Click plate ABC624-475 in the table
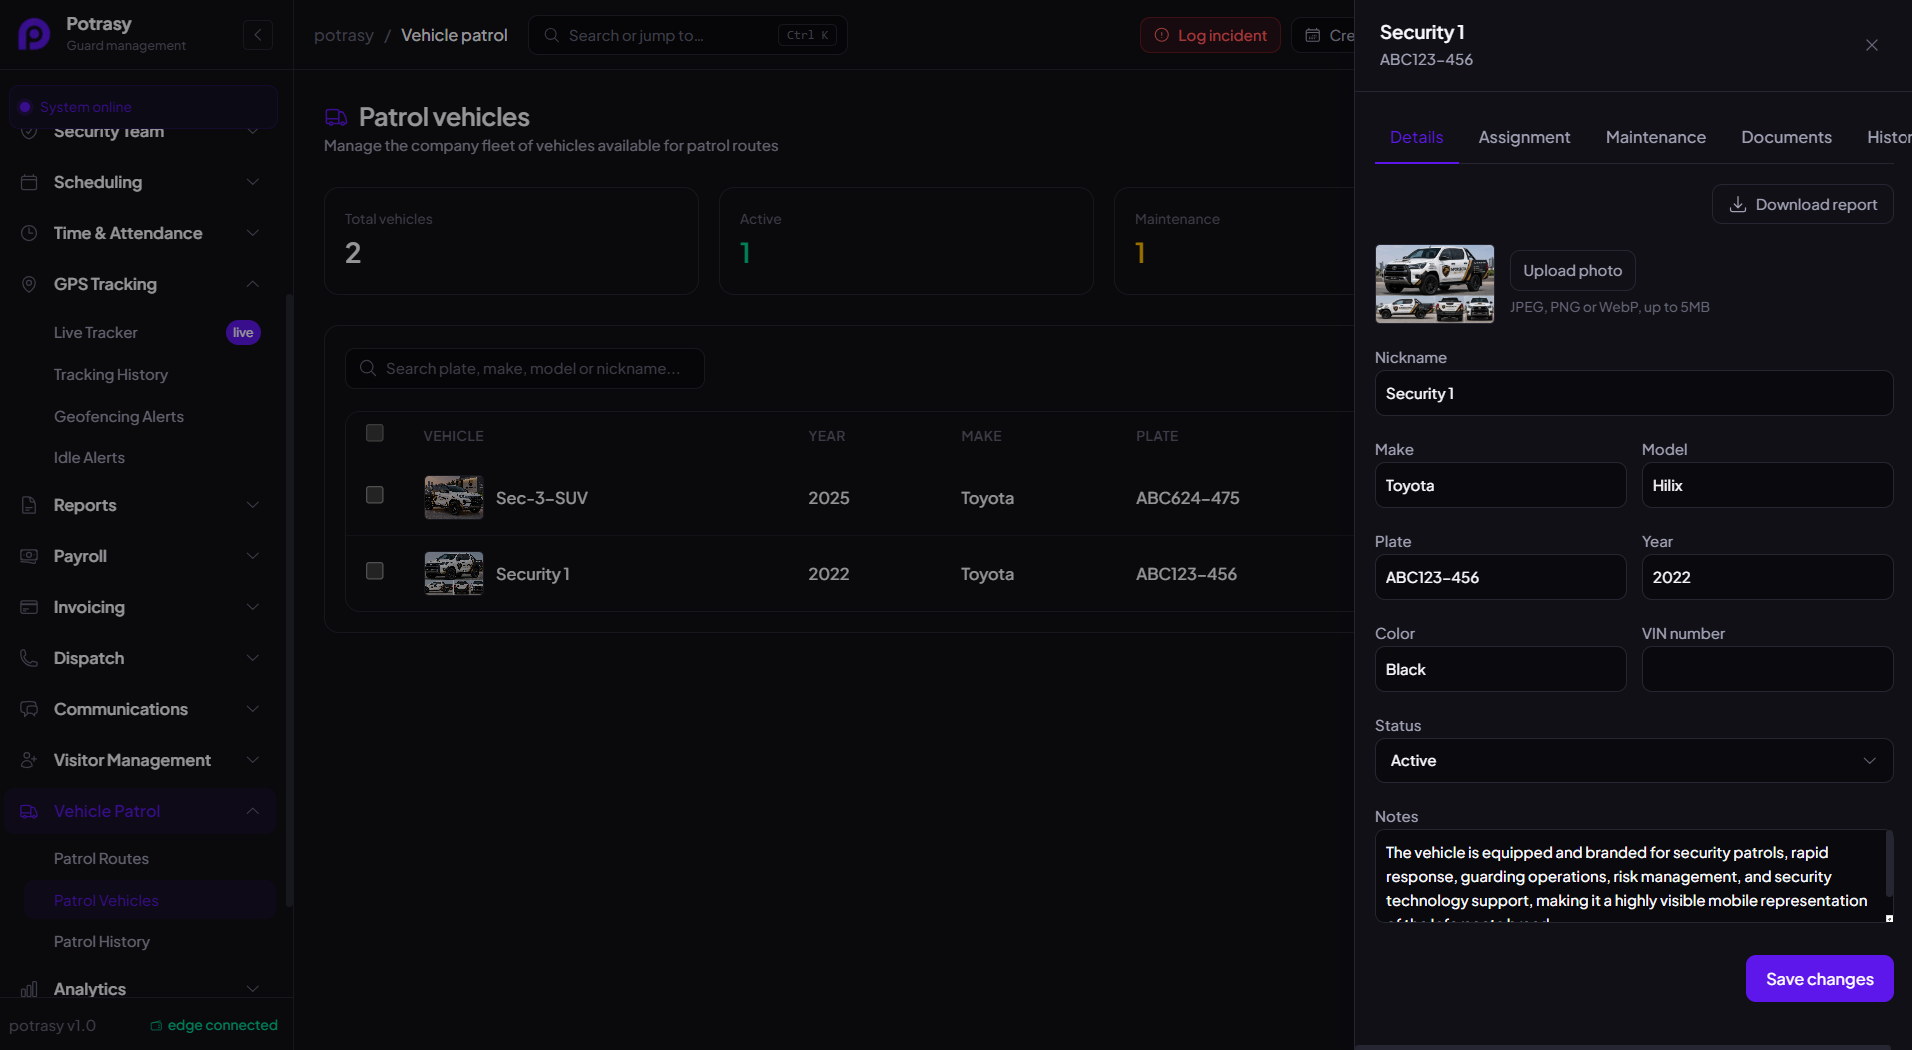The width and height of the screenshot is (1912, 1050). coord(1187,498)
